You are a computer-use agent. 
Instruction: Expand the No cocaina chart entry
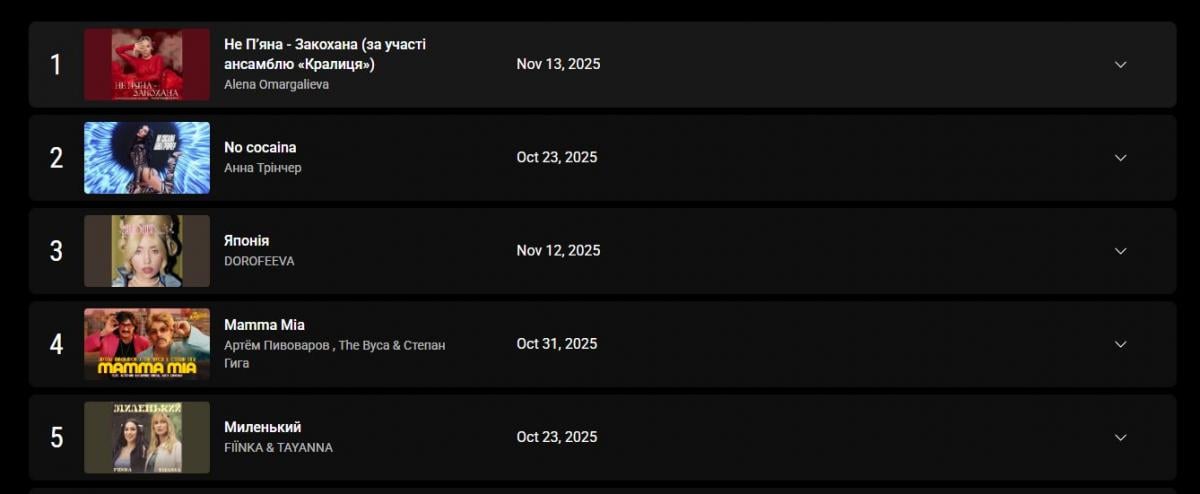click(1120, 157)
